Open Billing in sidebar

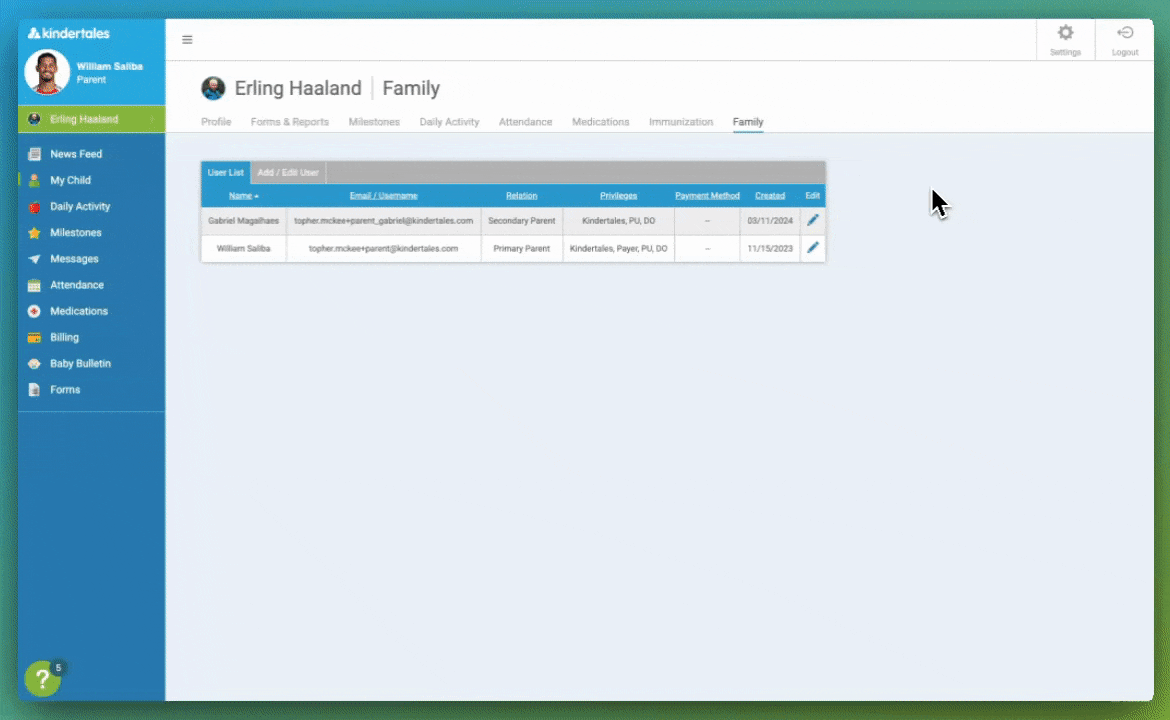[64, 337]
